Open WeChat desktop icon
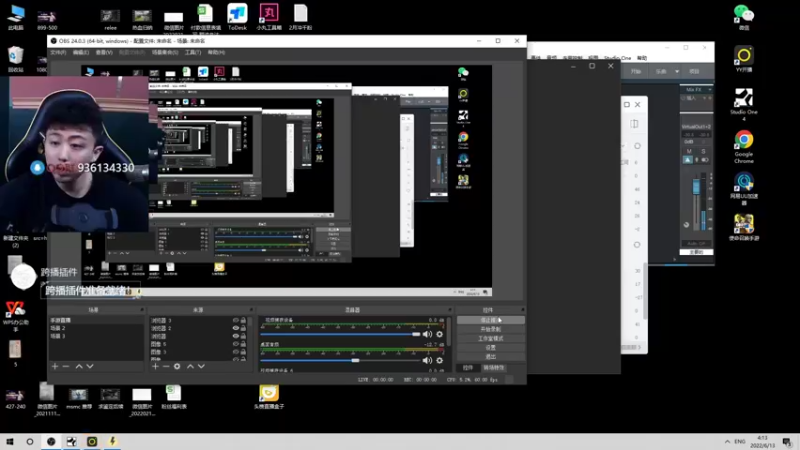The height and width of the screenshot is (450, 800). [743, 17]
